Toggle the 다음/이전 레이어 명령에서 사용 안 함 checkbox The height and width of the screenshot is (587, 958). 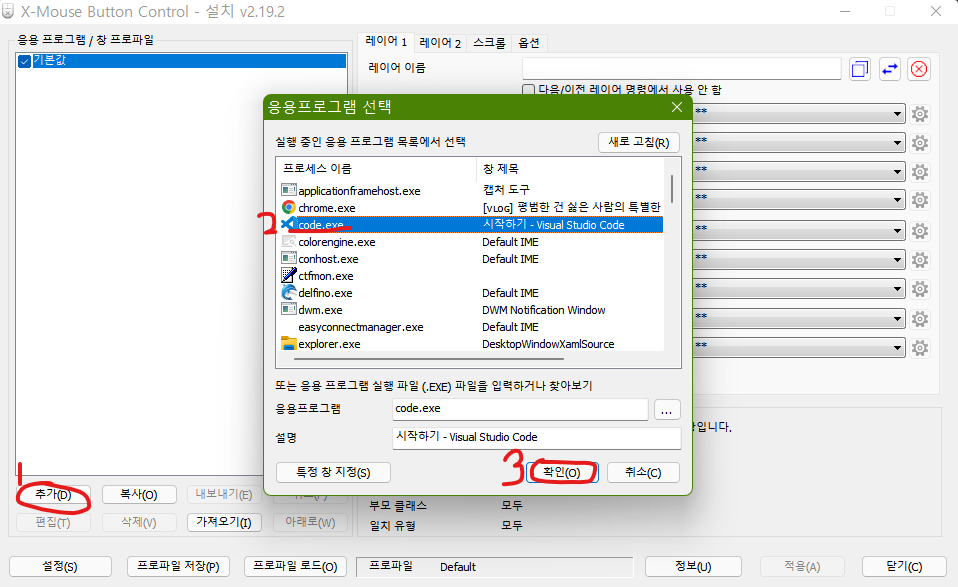[x=528, y=90]
